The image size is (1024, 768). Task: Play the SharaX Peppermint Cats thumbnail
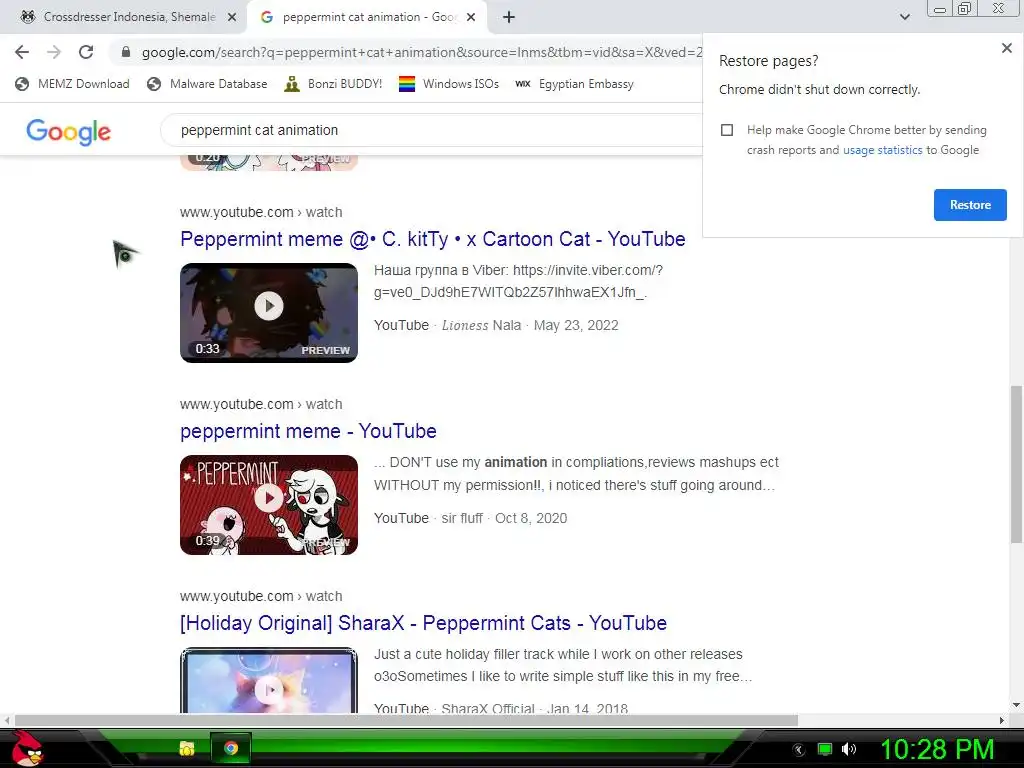pos(269,680)
